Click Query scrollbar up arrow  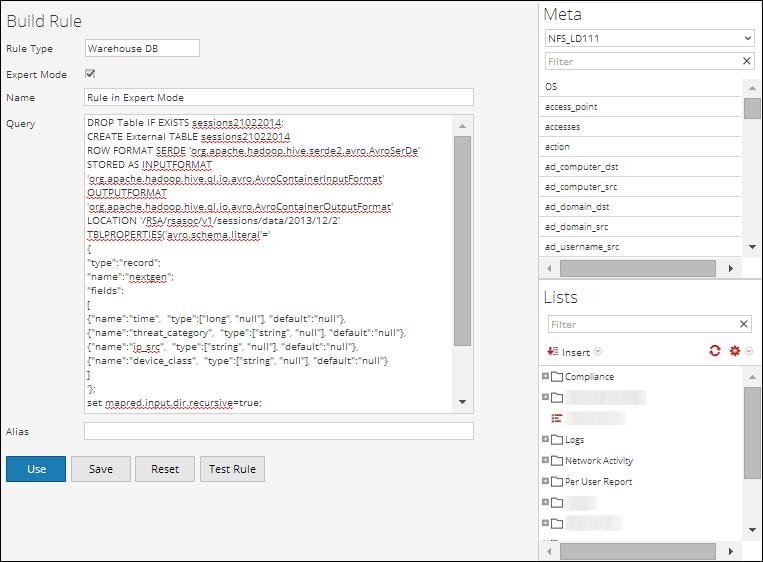tap(462, 126)
